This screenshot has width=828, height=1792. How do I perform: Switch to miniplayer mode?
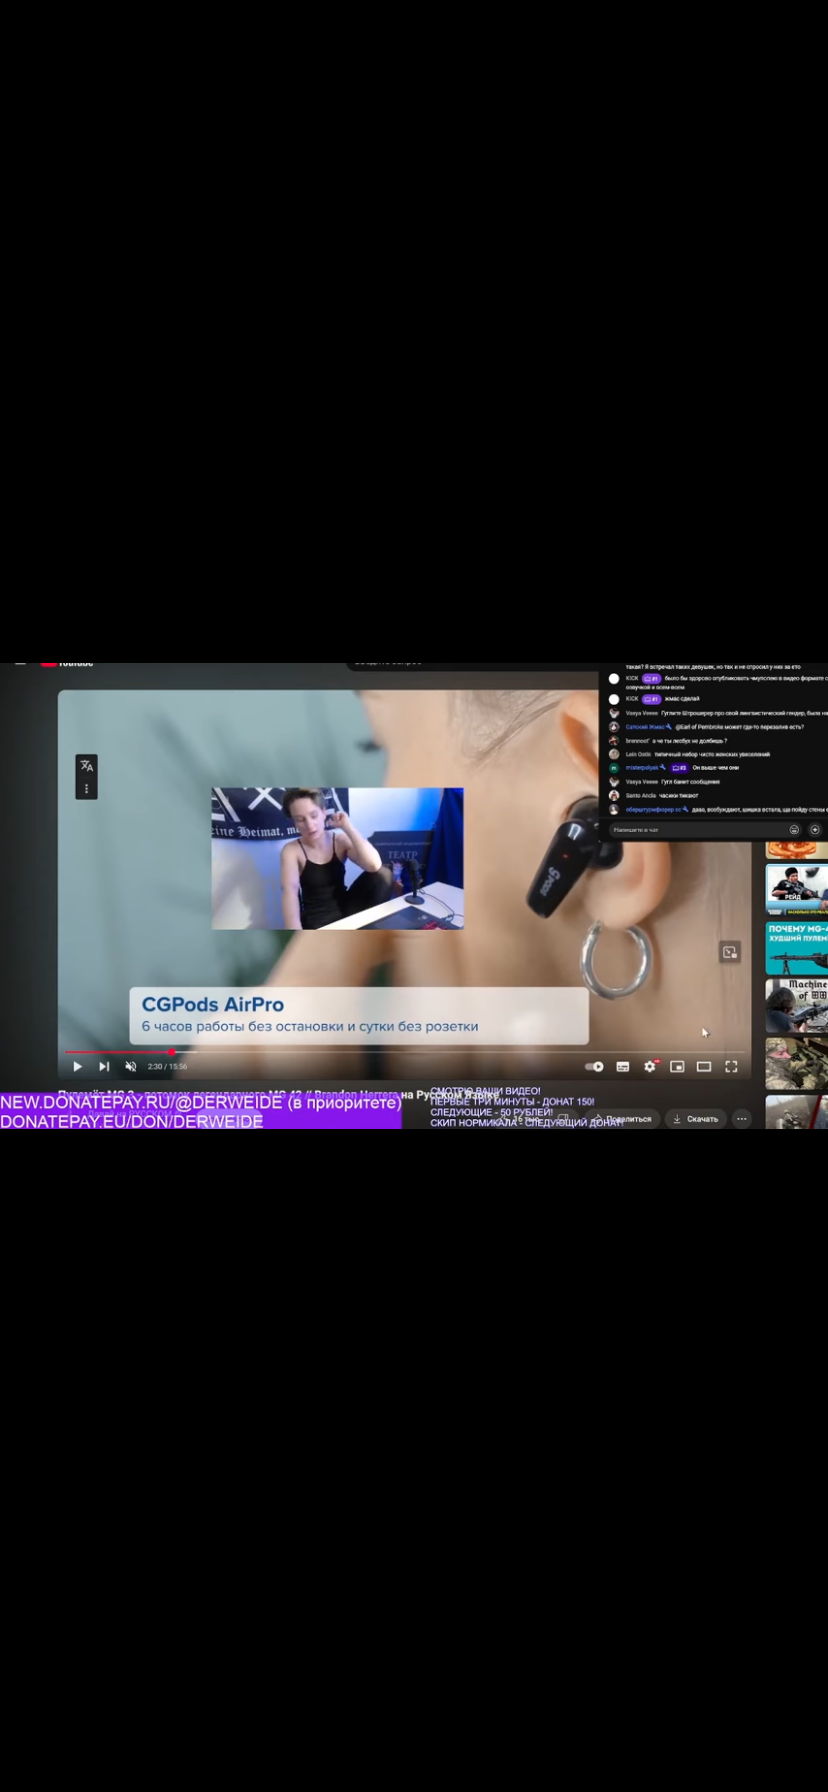click(x=677, y=1066)
